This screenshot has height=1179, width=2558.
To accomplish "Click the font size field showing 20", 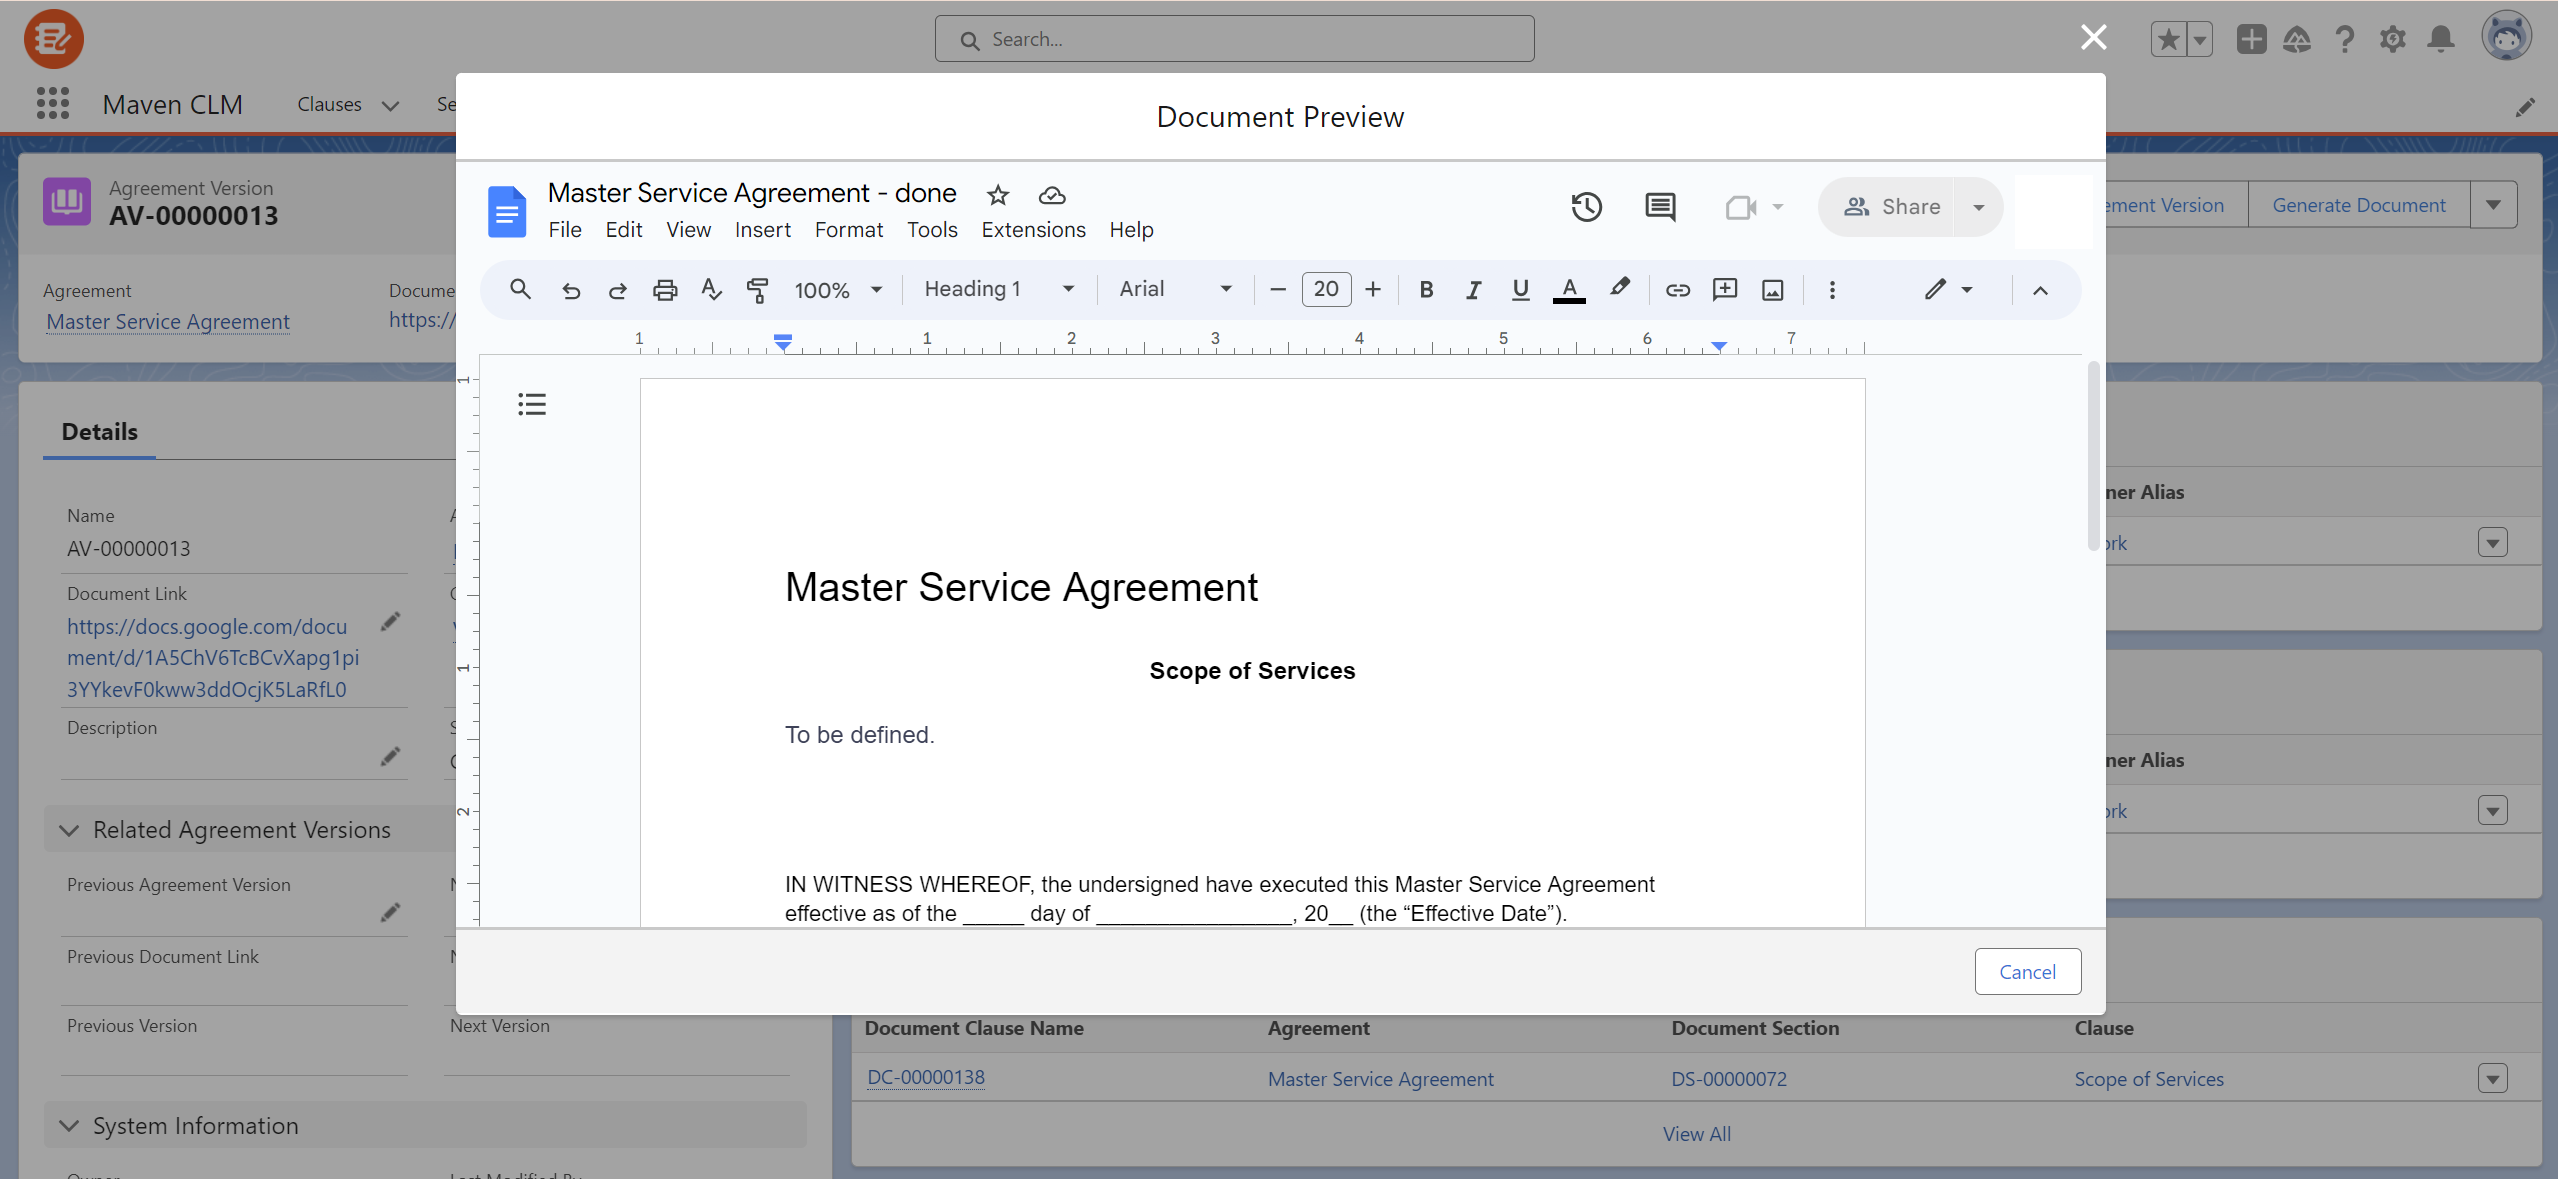I will coord(1326,290).
